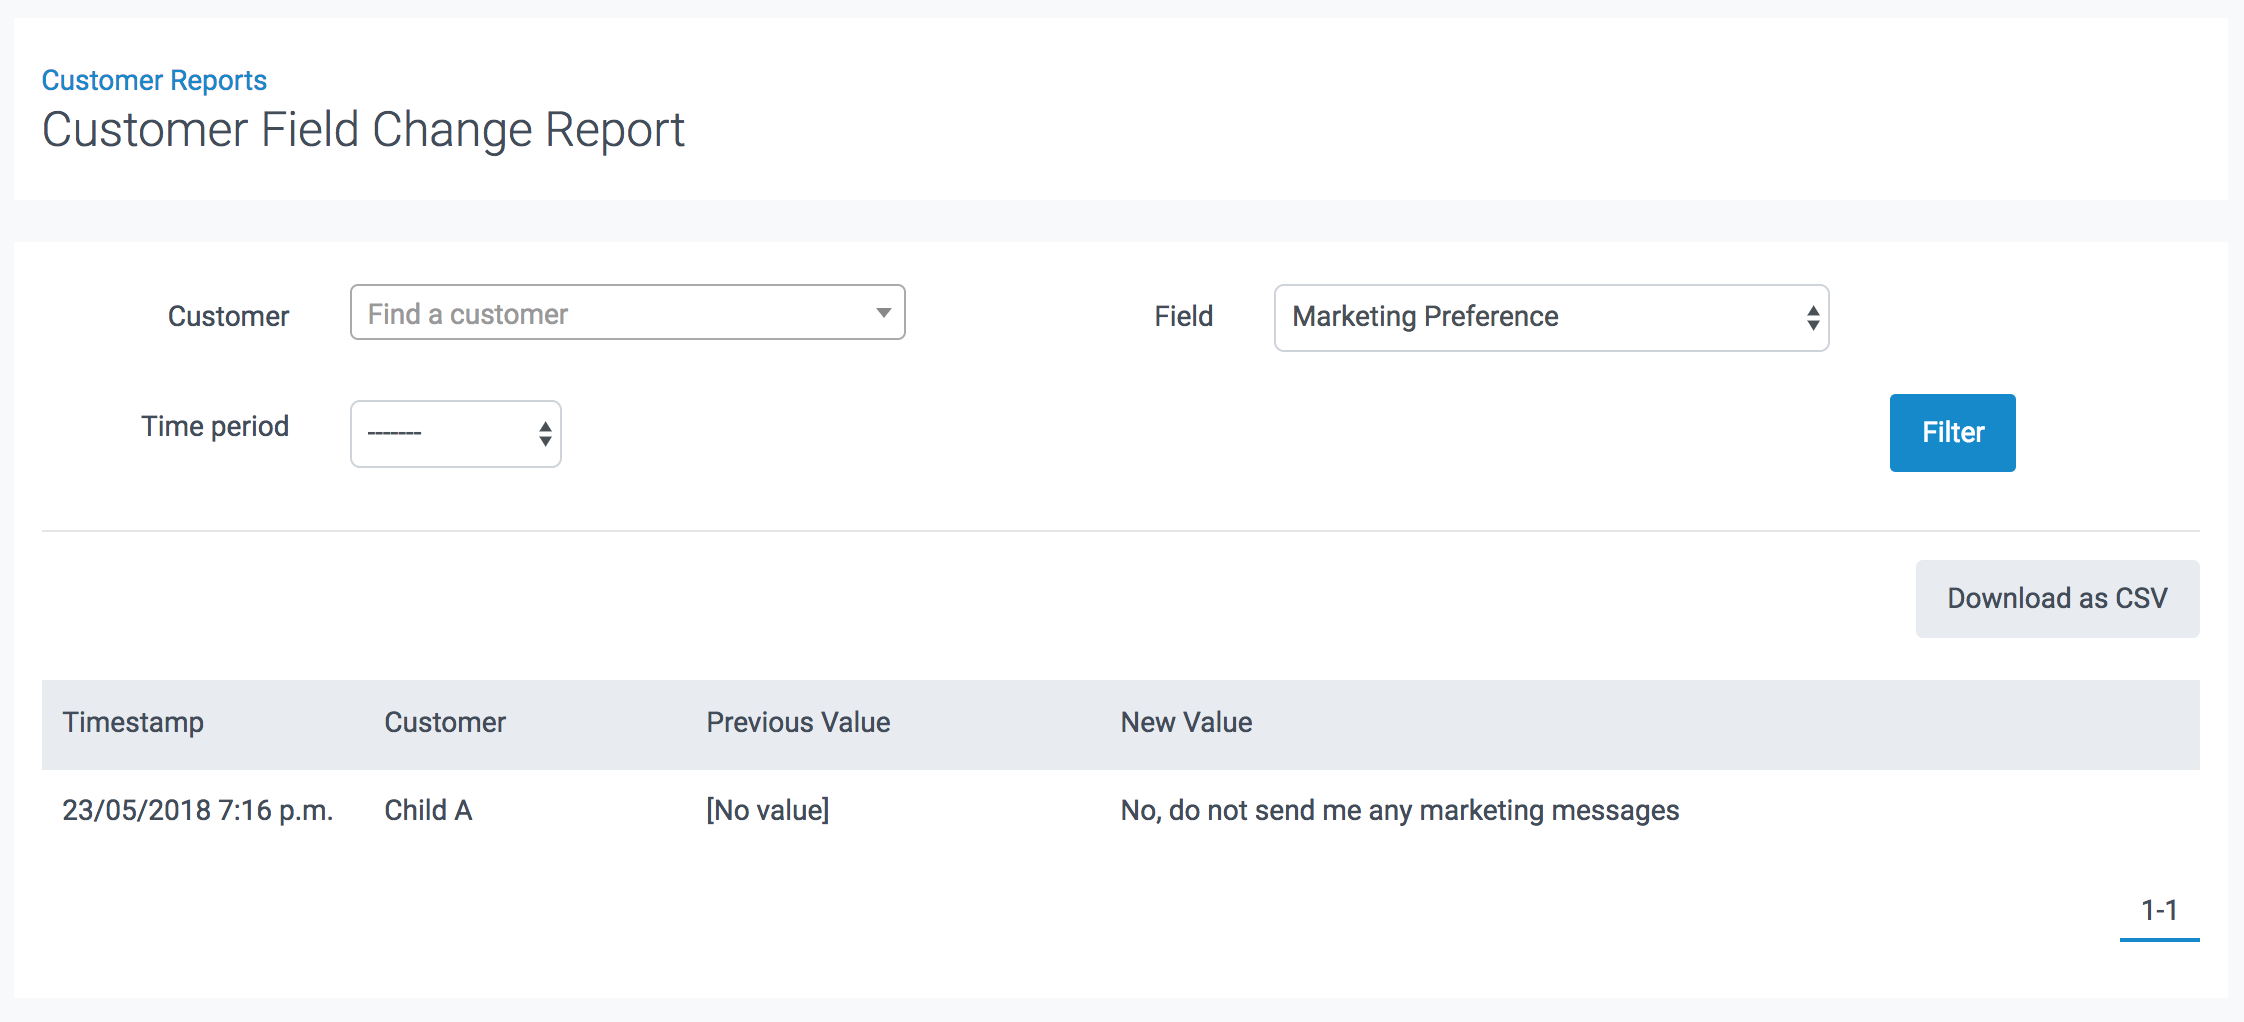Open the Field dropdown showing Marketing Preference

coord(1550,317)
